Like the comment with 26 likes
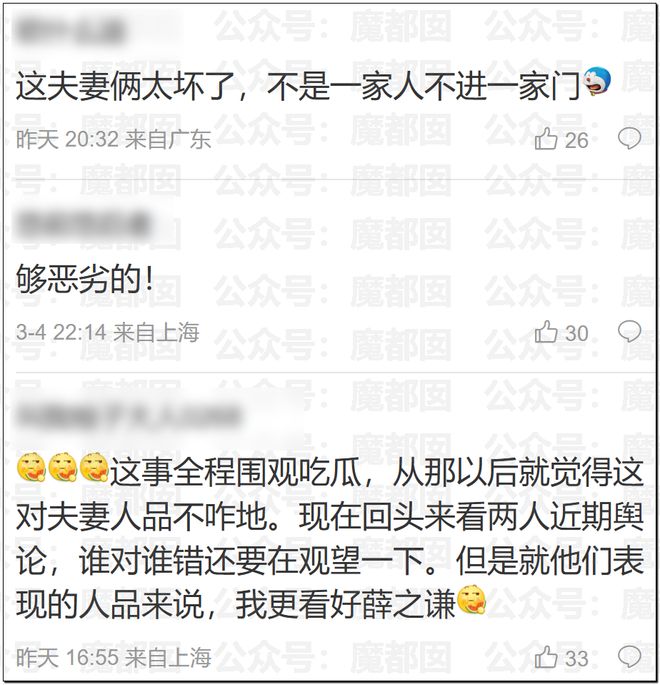The height and width of the screenshot is (685, 660). click(x=546, y=139)
